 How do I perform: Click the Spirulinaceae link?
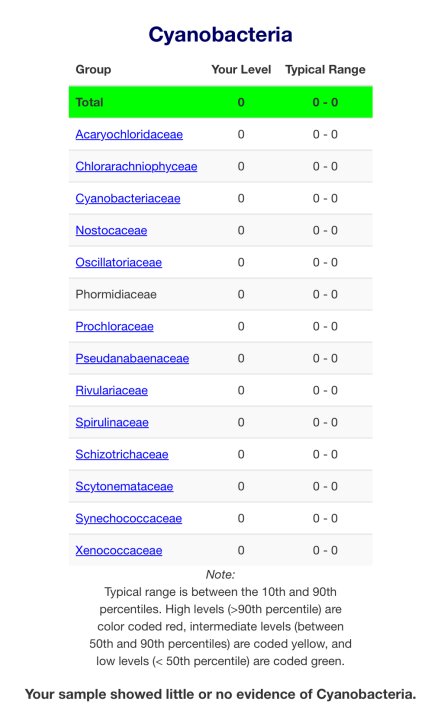click(x=112, y=422)
